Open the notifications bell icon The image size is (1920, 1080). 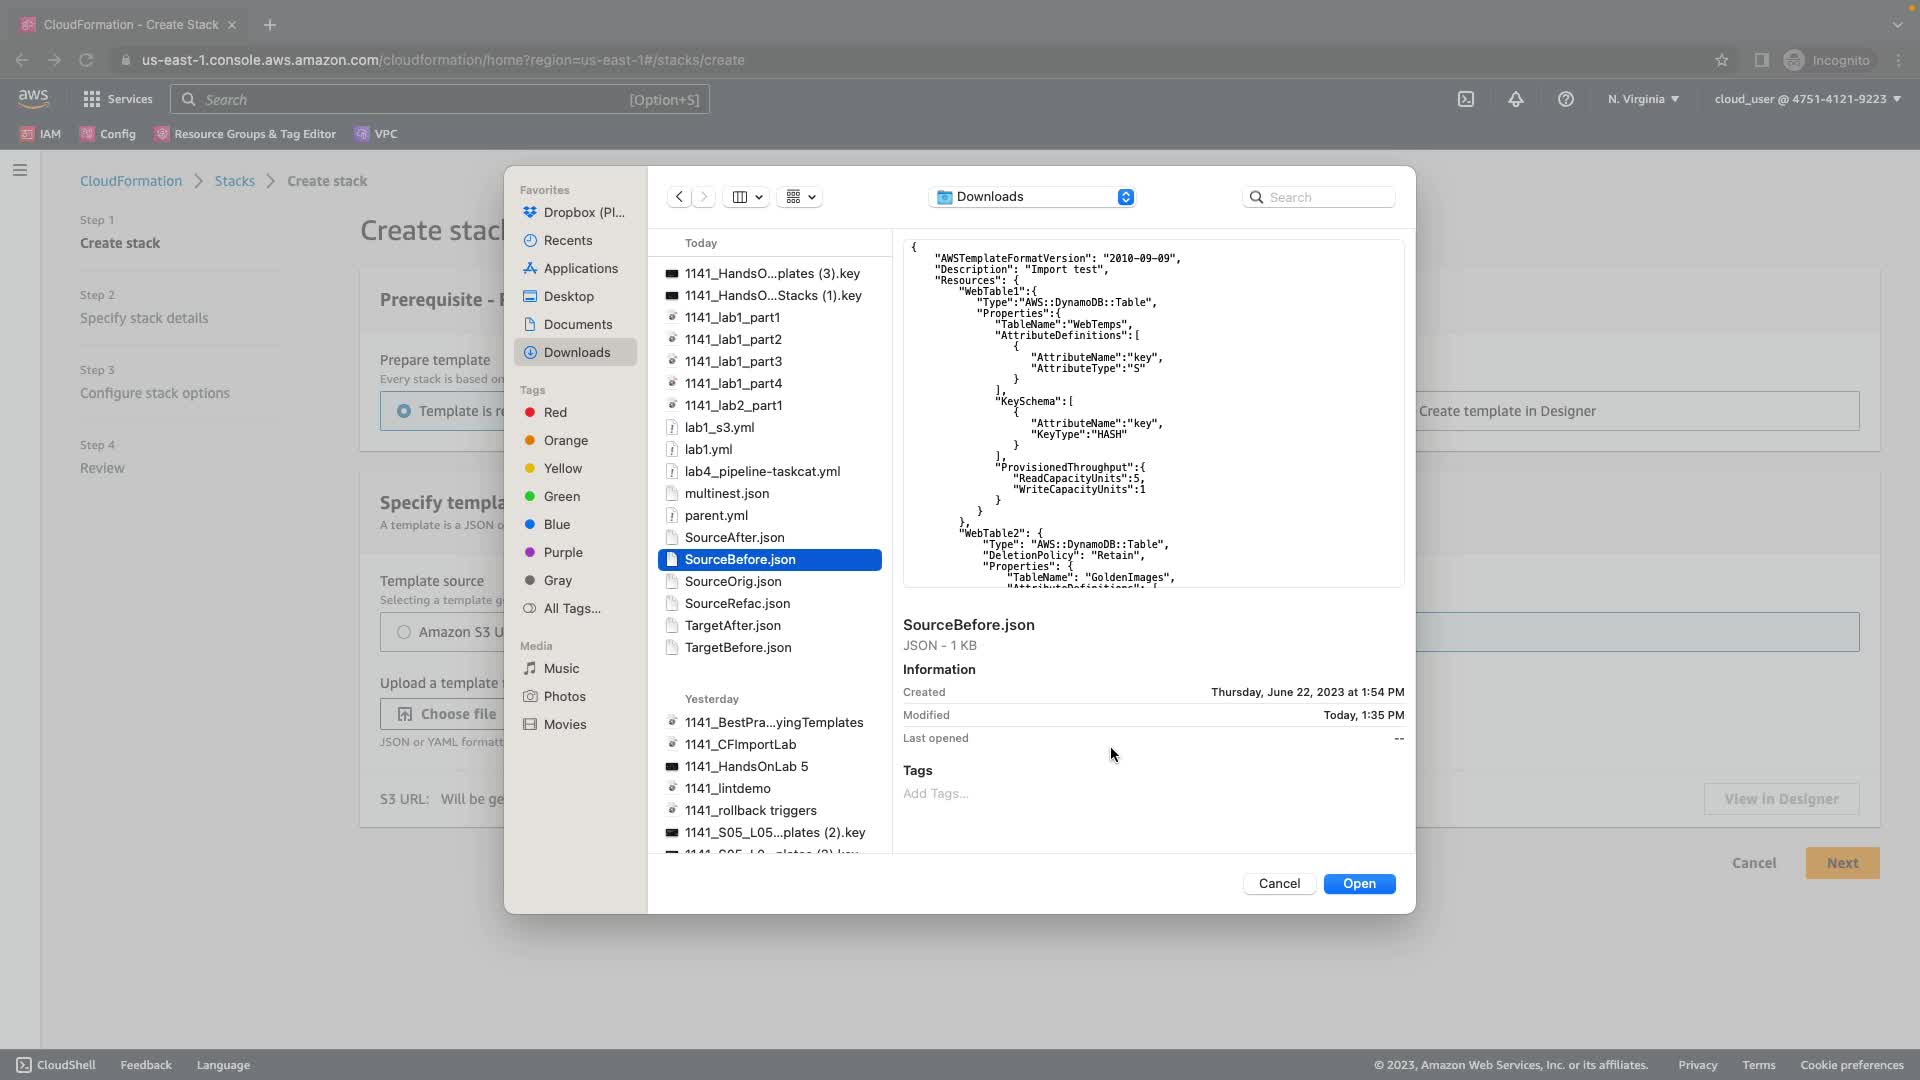tap(1516, 99)
